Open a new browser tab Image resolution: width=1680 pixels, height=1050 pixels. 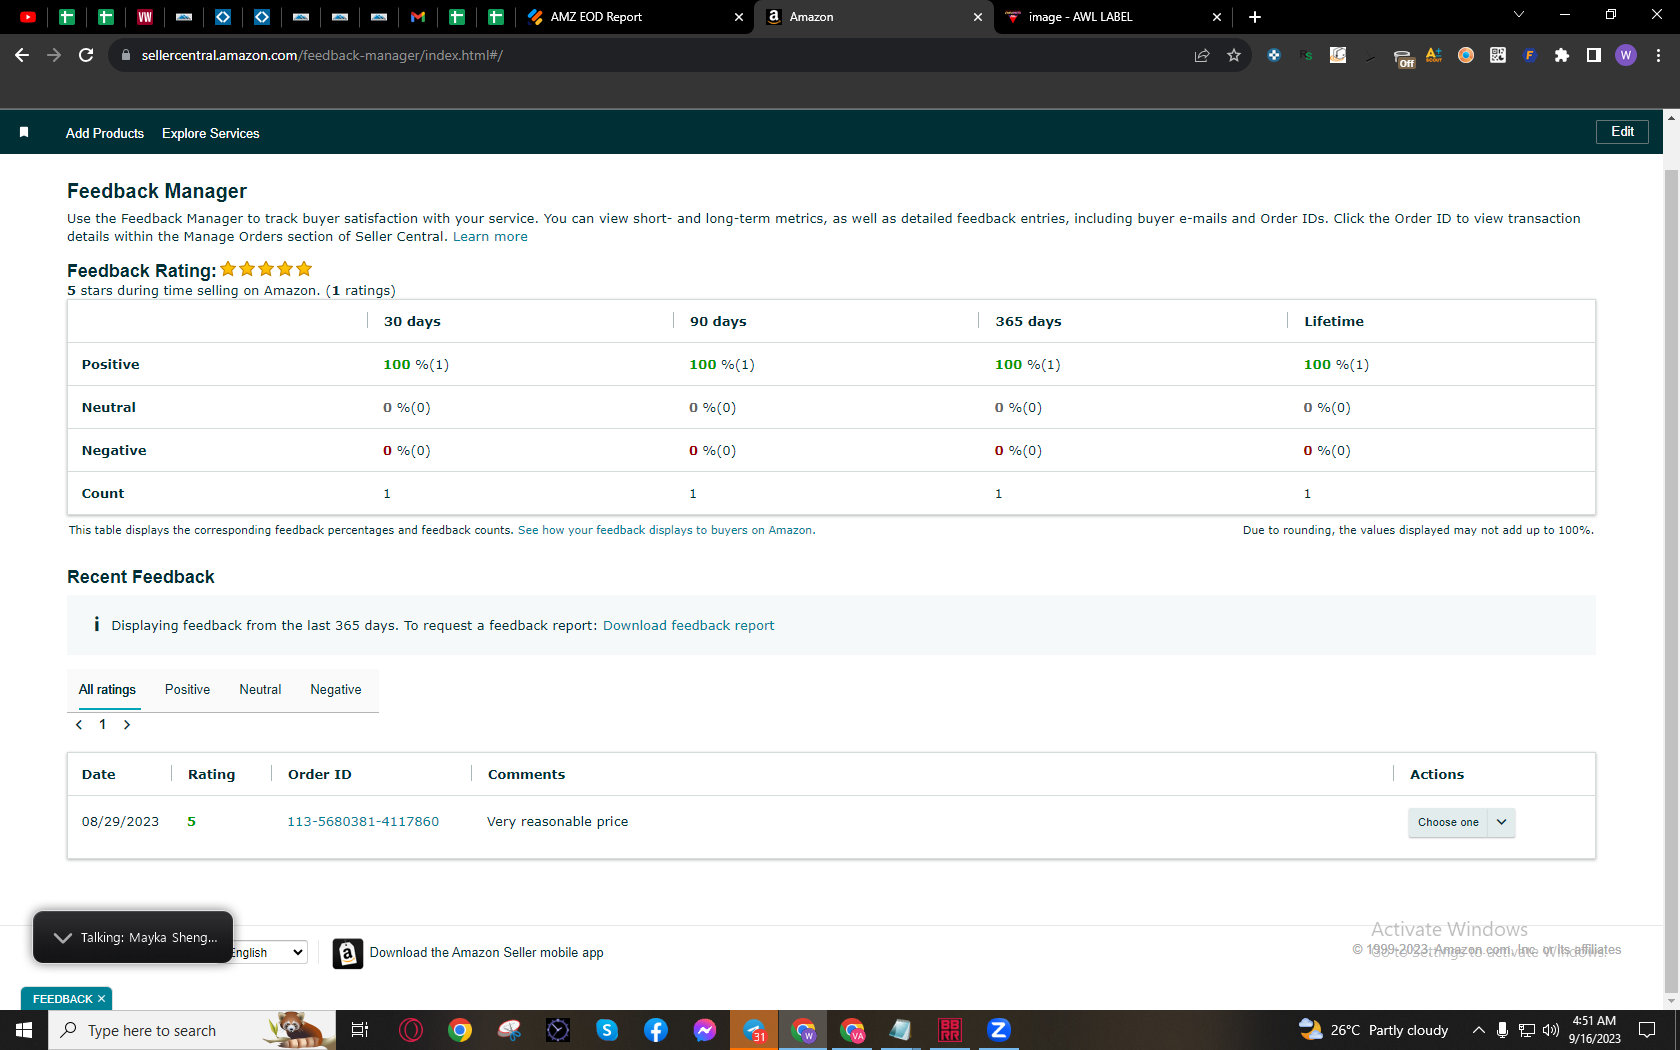(1255, 17)
